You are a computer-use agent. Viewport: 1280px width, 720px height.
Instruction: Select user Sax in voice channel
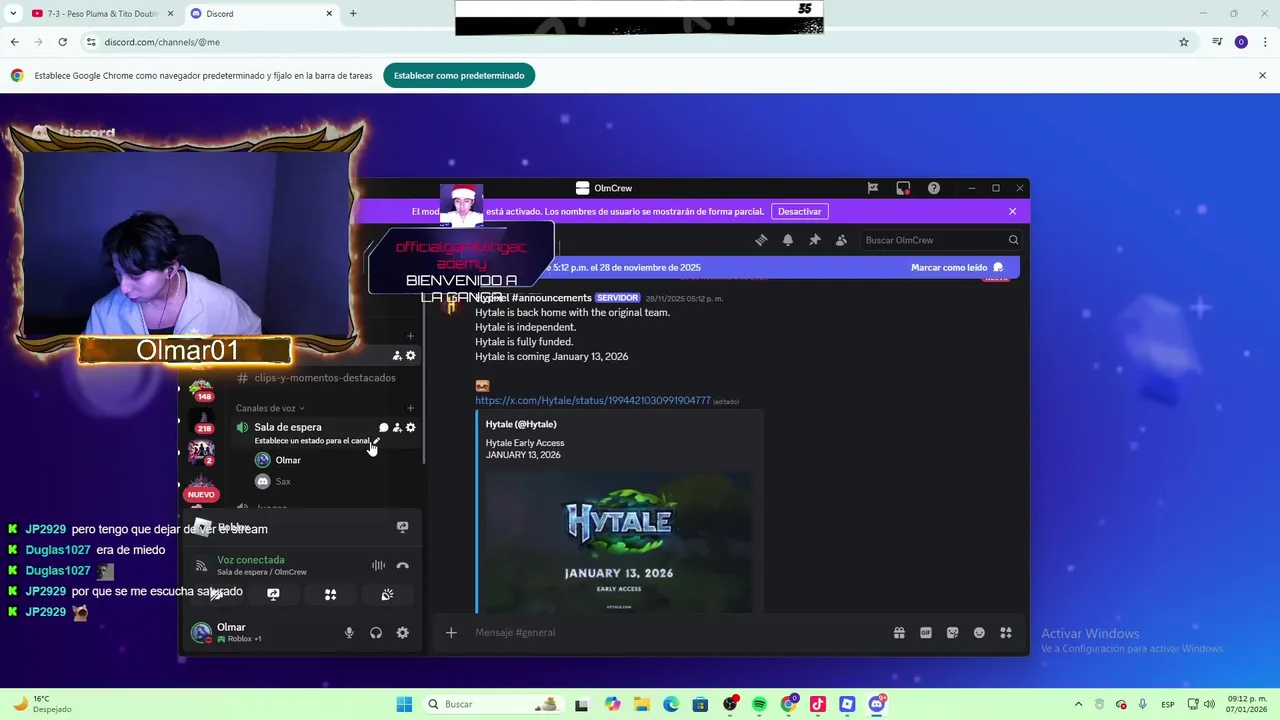(x=283, y=482)
